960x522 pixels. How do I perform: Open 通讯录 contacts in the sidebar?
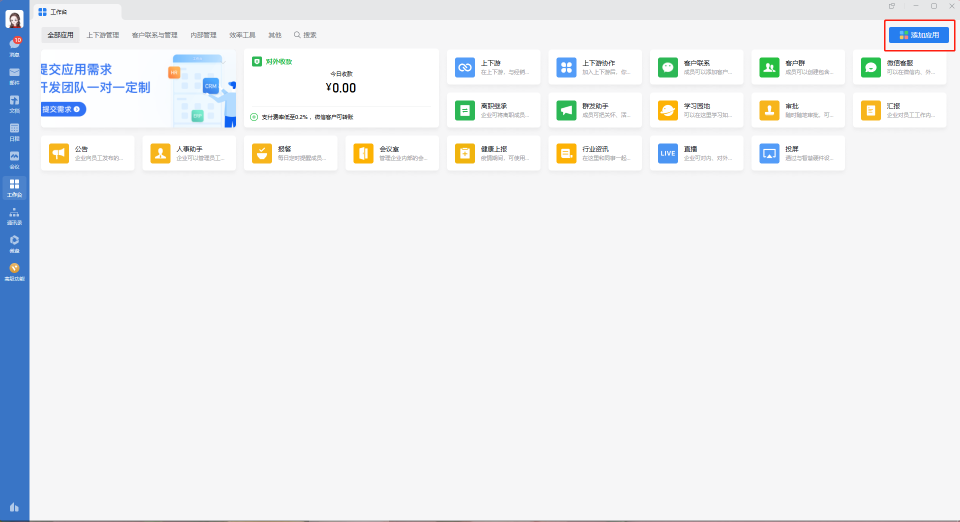(14, 214)
